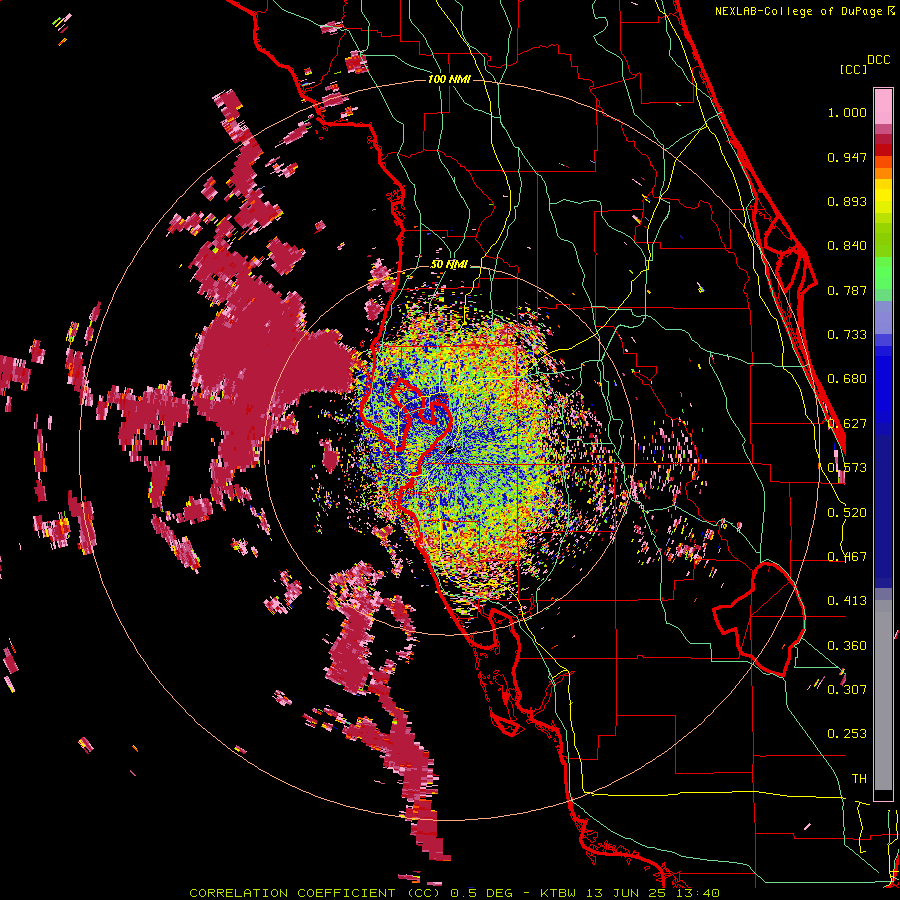
Task: Select the 0.733 legend value
Action: (x=847, y=335)
